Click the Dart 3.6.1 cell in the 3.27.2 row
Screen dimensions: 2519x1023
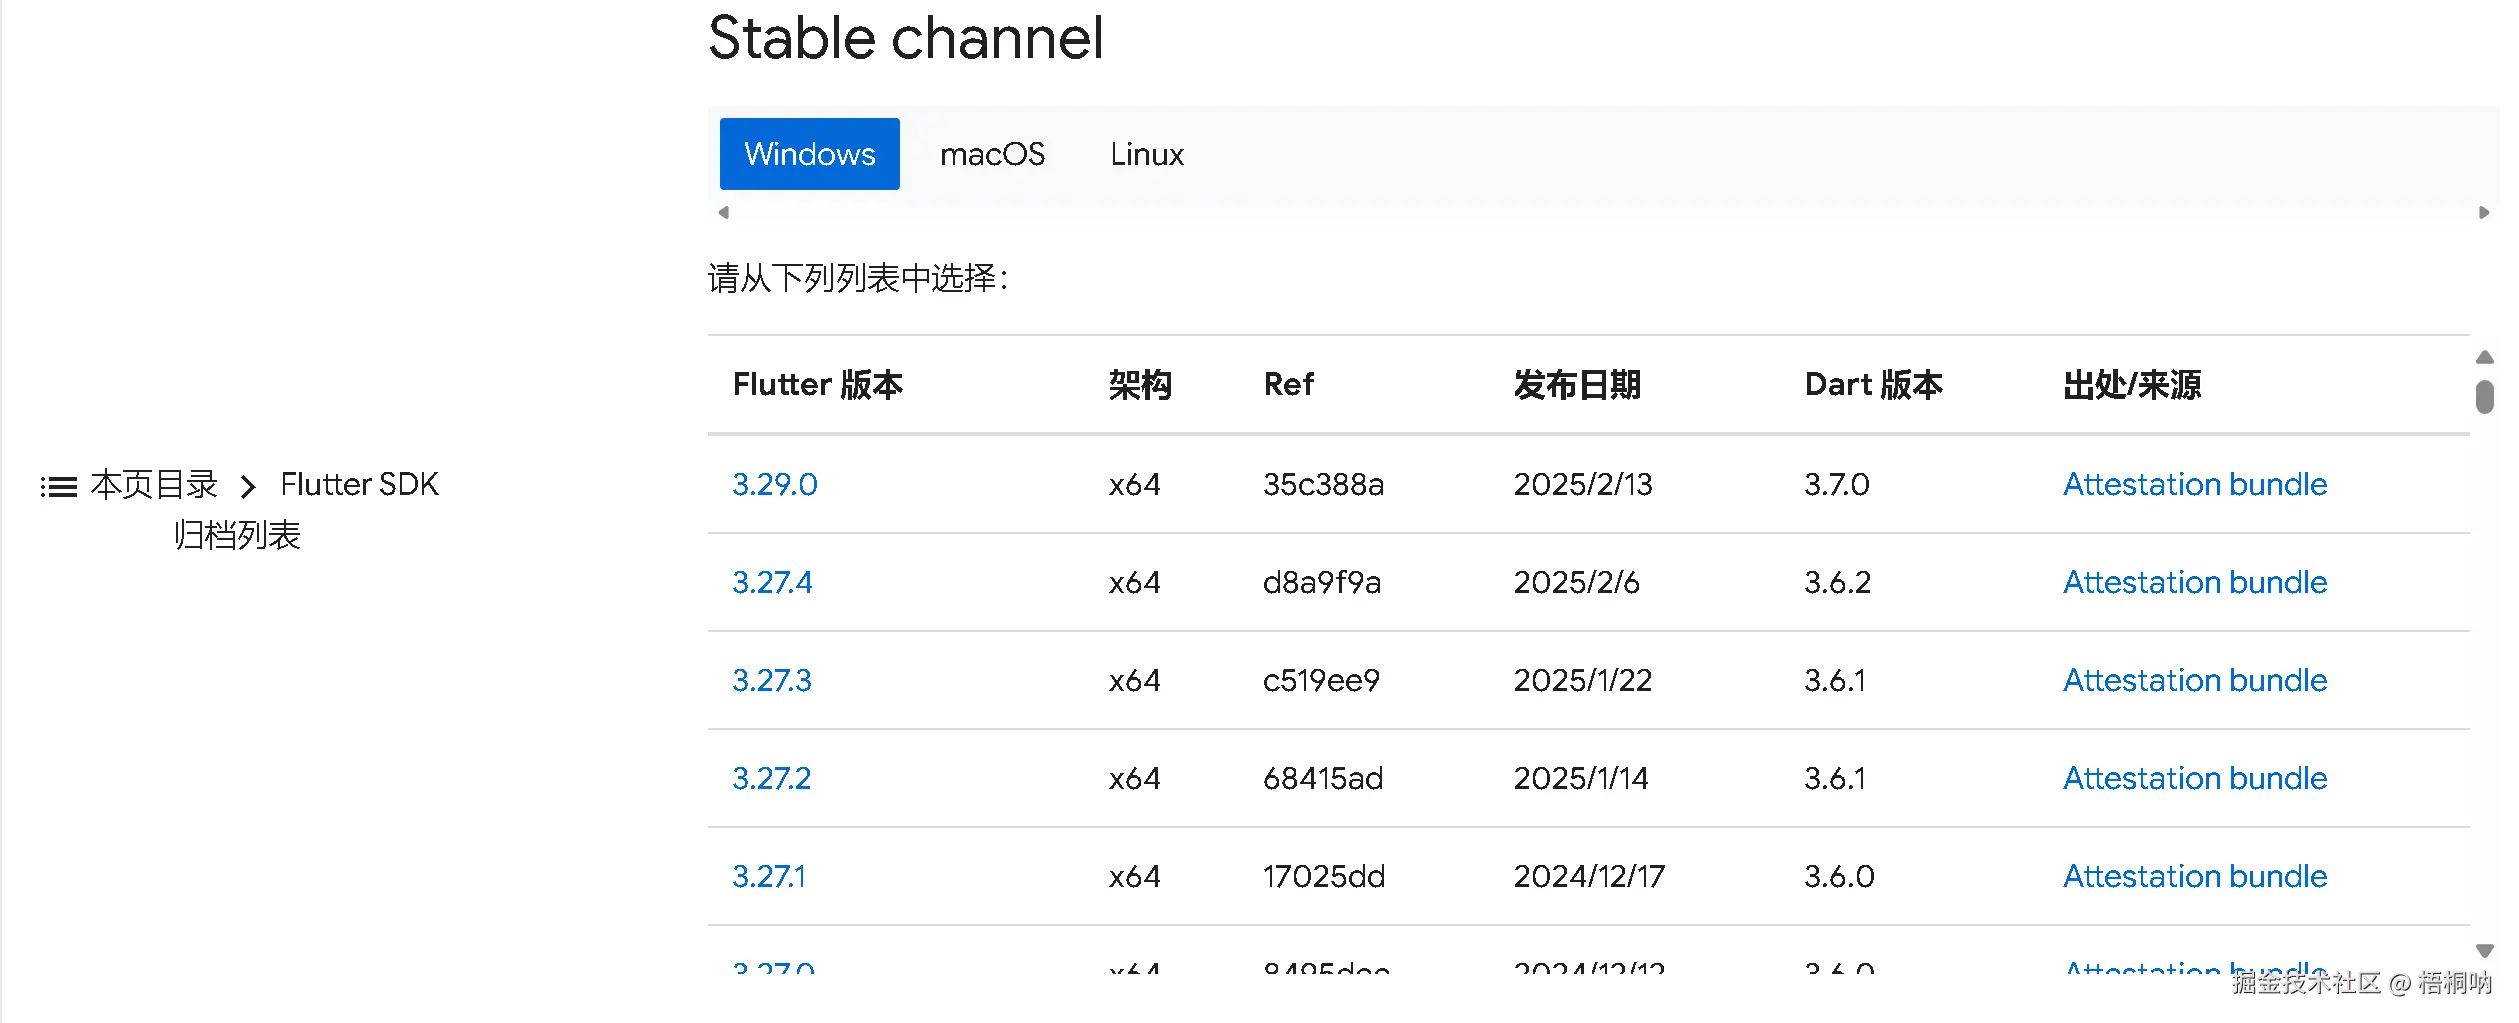1835,779
